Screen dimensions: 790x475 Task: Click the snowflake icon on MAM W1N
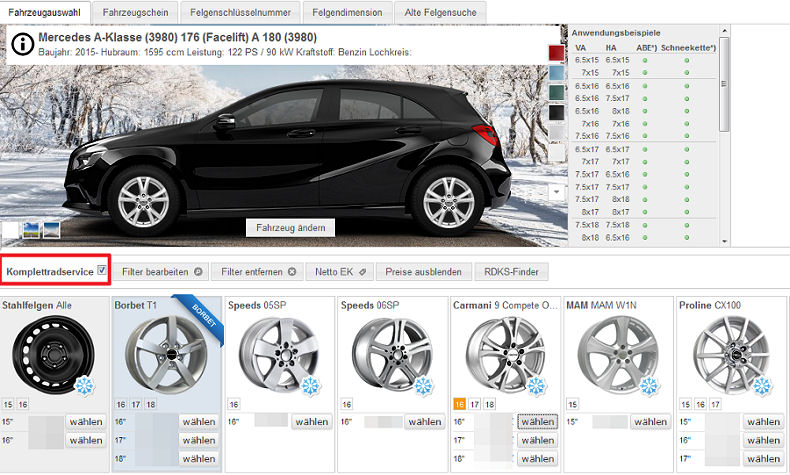point(649,386)
